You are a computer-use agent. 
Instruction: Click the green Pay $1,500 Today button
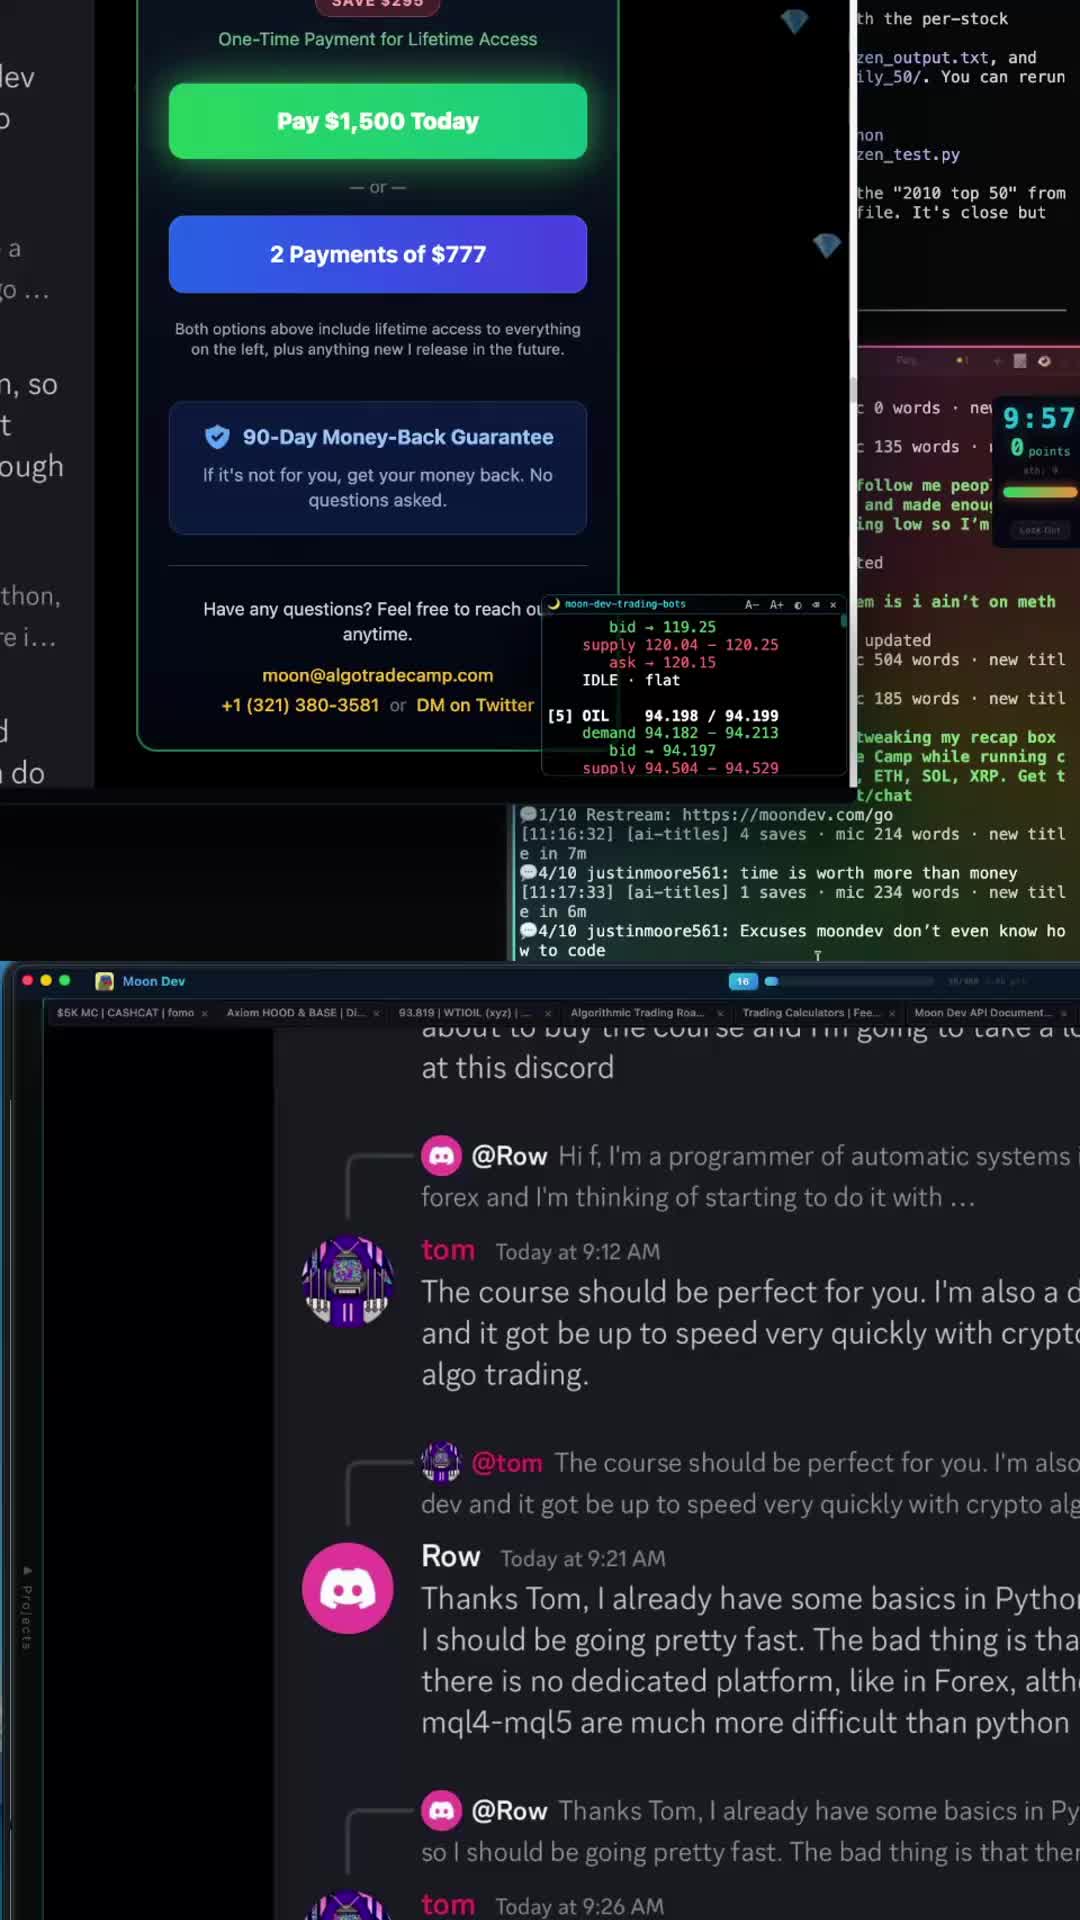378,121
